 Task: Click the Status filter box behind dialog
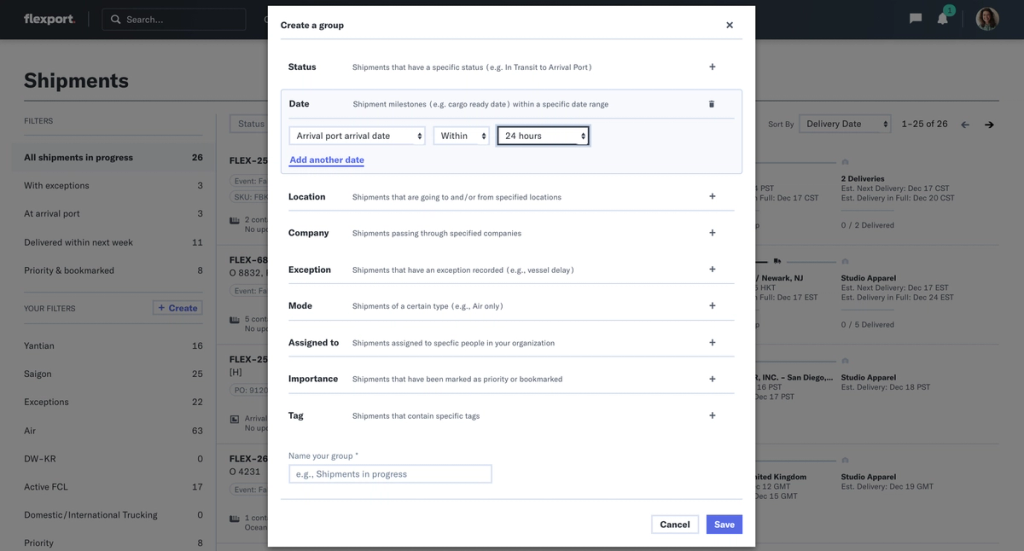point(249,124)
